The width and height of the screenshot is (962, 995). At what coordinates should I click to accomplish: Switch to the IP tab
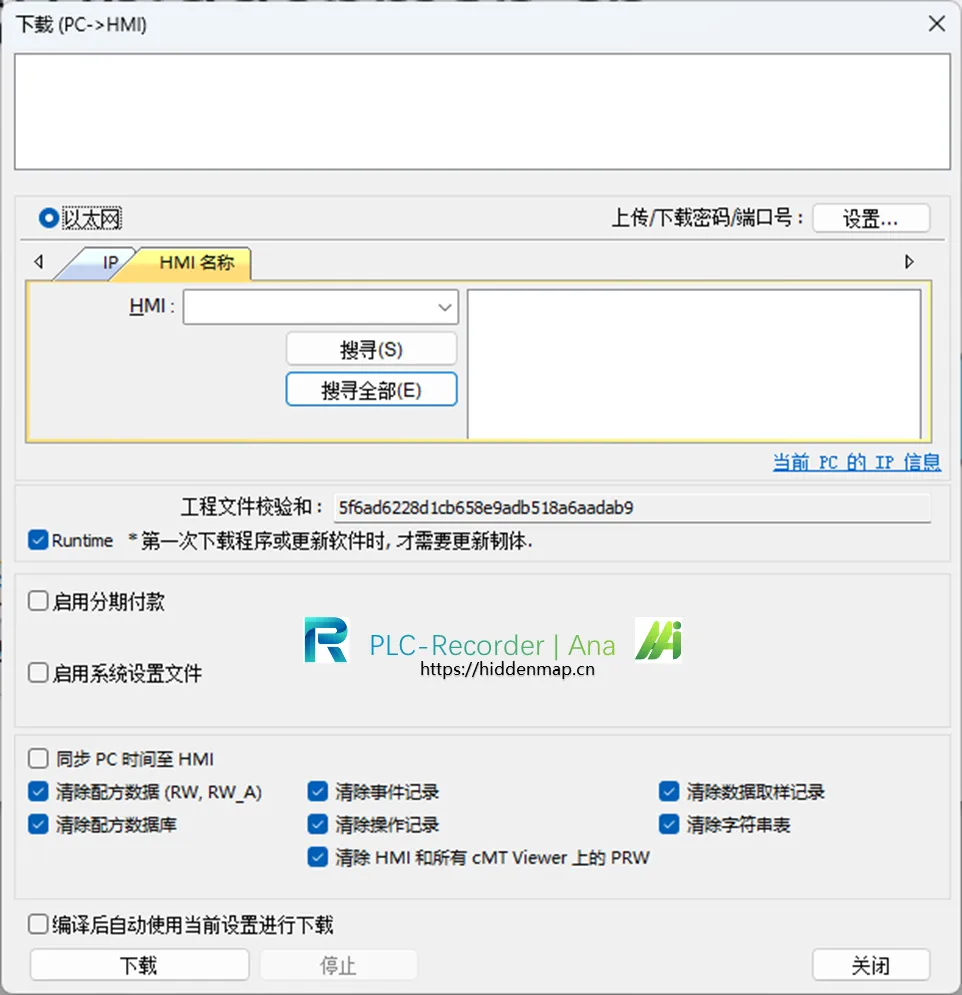110,263
